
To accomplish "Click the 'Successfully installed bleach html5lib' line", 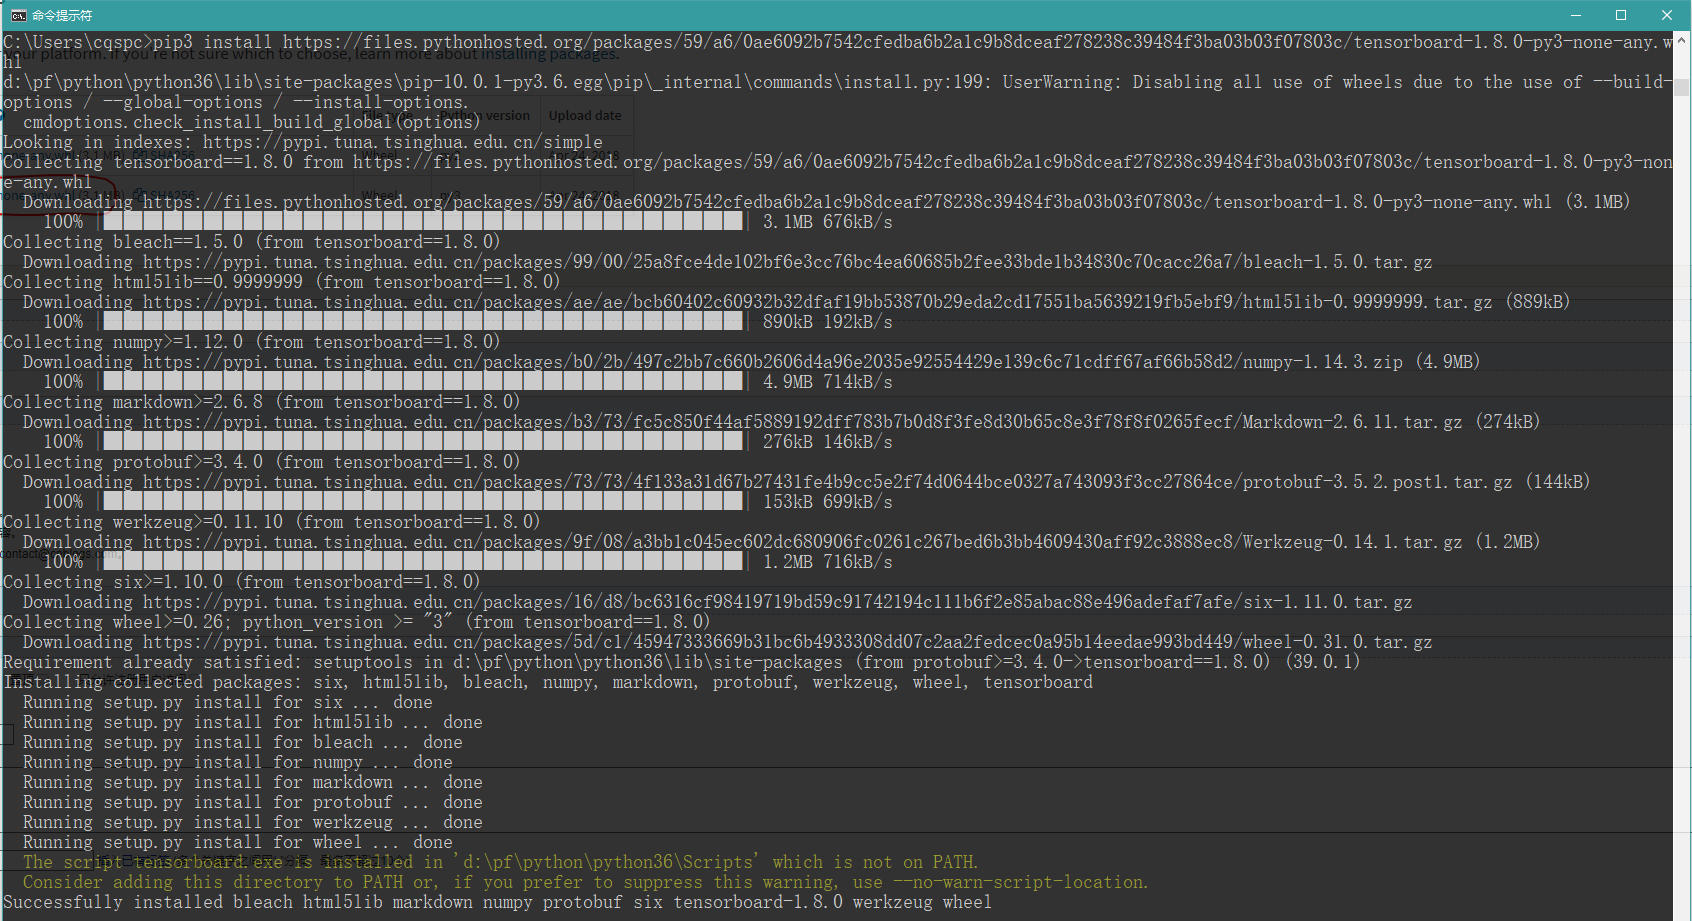I will click(x=498, y=902).
